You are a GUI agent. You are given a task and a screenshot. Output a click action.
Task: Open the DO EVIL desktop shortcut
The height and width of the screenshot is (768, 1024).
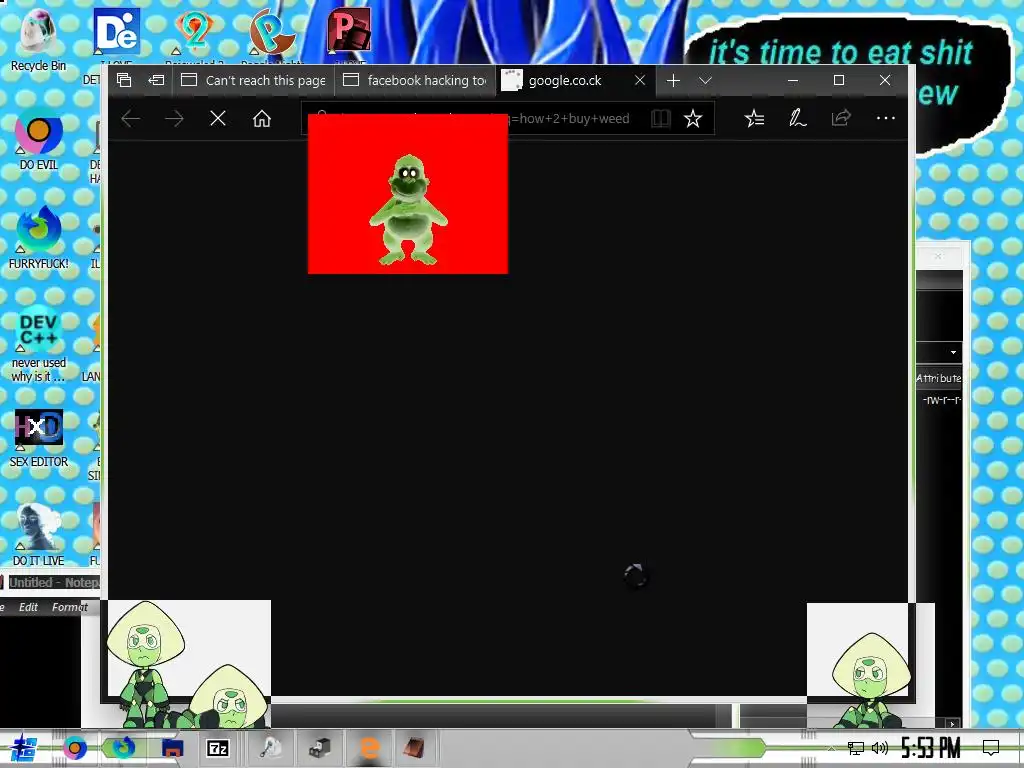[39, 140]
